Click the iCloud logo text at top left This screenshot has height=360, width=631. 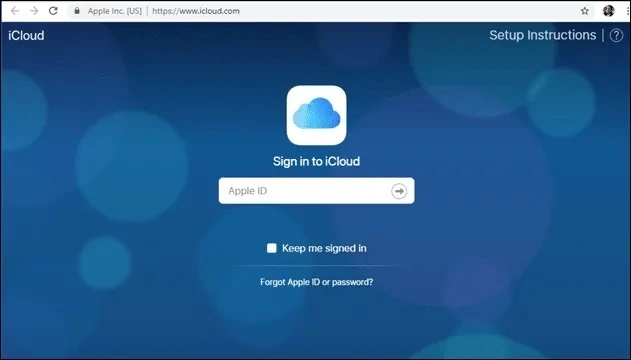27,35
